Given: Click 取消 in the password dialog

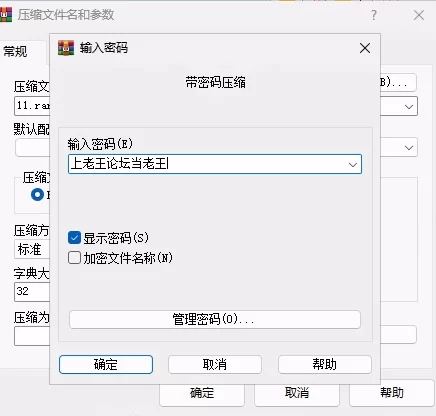Looking at the screenshot, I should point(215,364).
